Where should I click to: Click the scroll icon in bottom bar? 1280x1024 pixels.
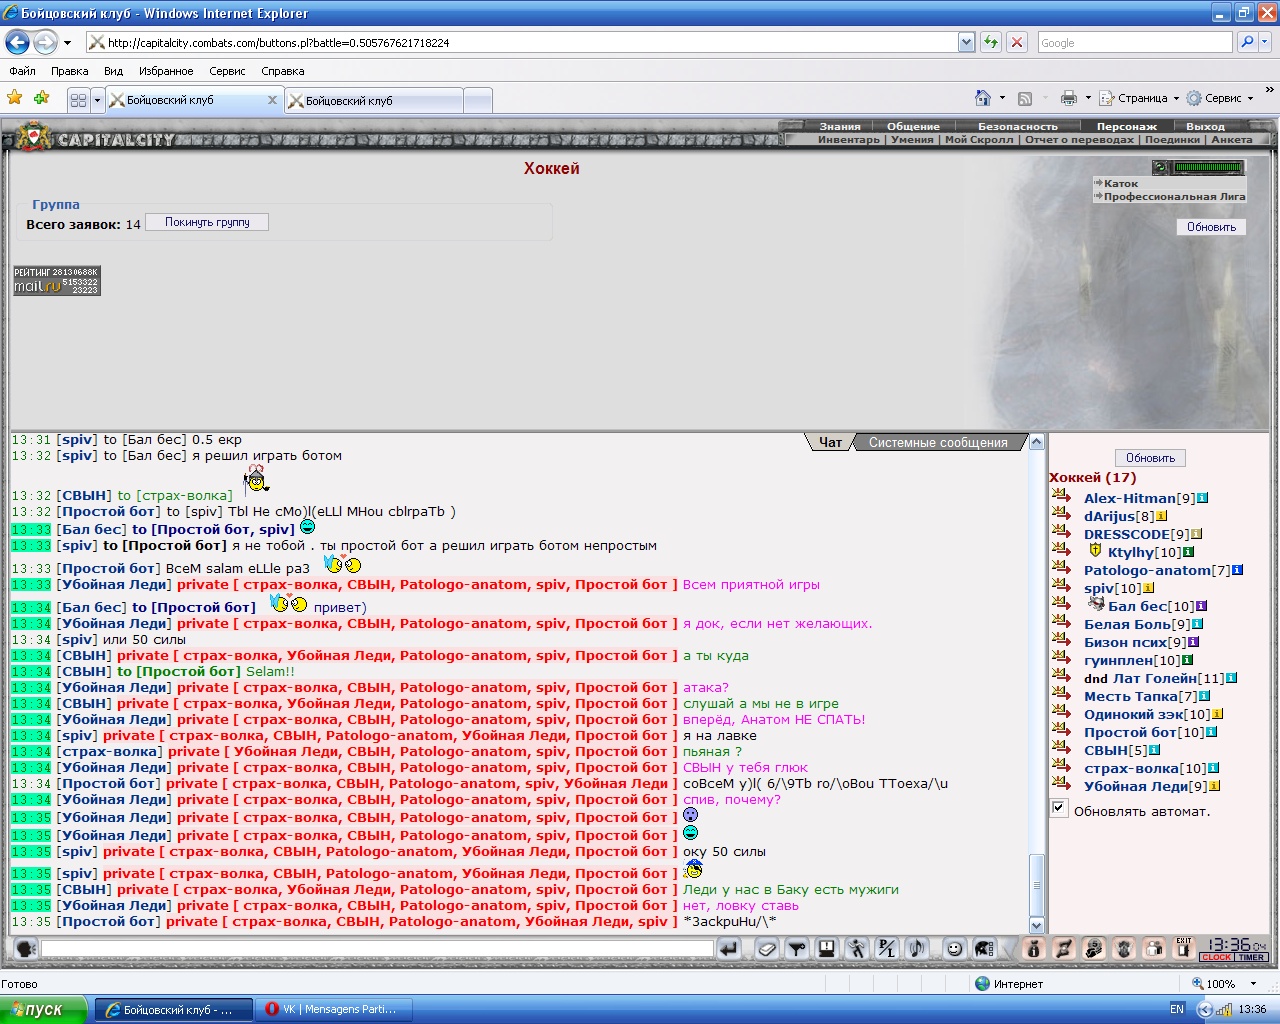click(x=1064, y=949)
